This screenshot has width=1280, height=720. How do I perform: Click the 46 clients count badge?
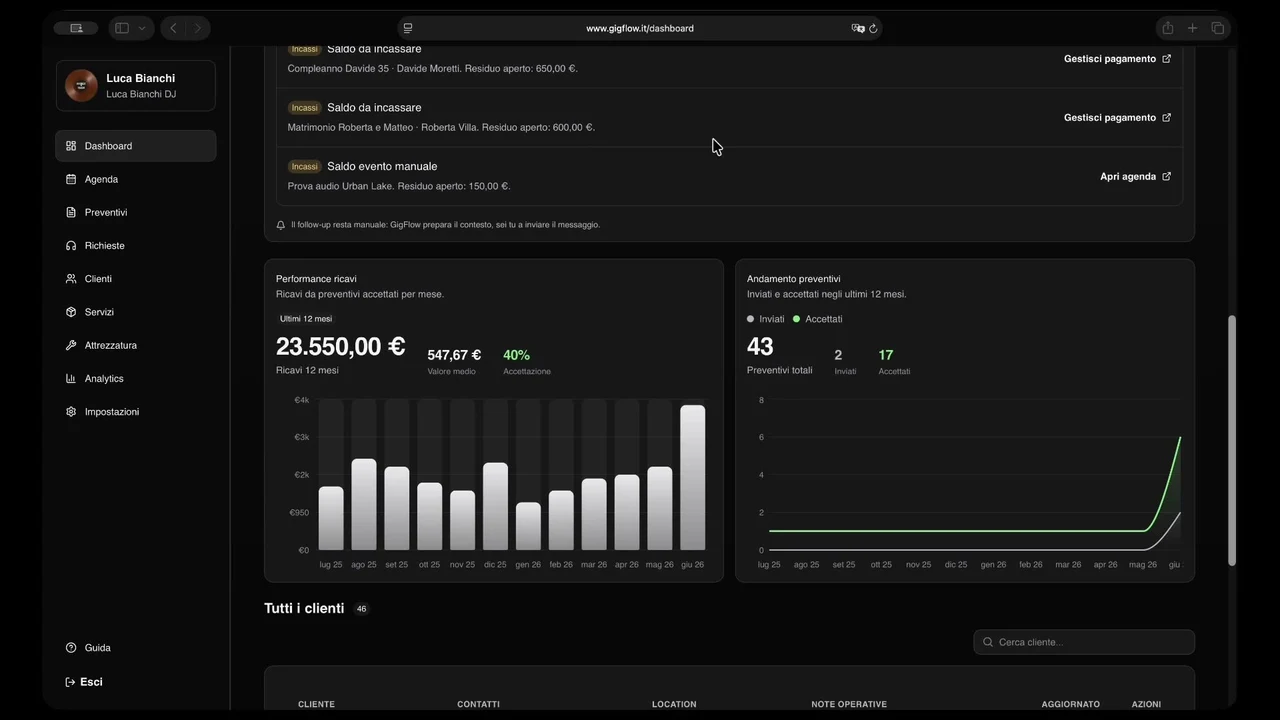[361, 609]
